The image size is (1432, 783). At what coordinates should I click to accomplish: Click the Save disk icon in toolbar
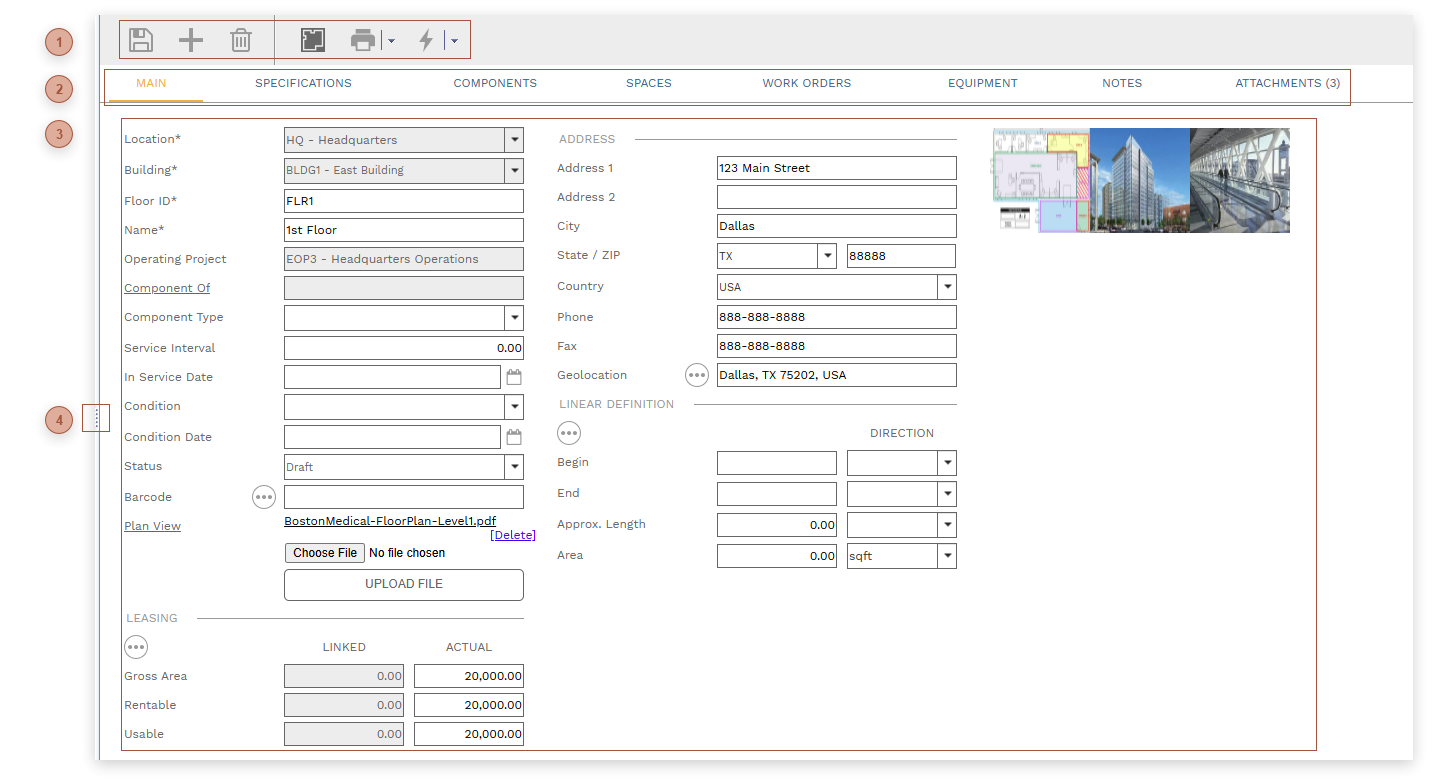pyautogui.click(x=141, y=40)
